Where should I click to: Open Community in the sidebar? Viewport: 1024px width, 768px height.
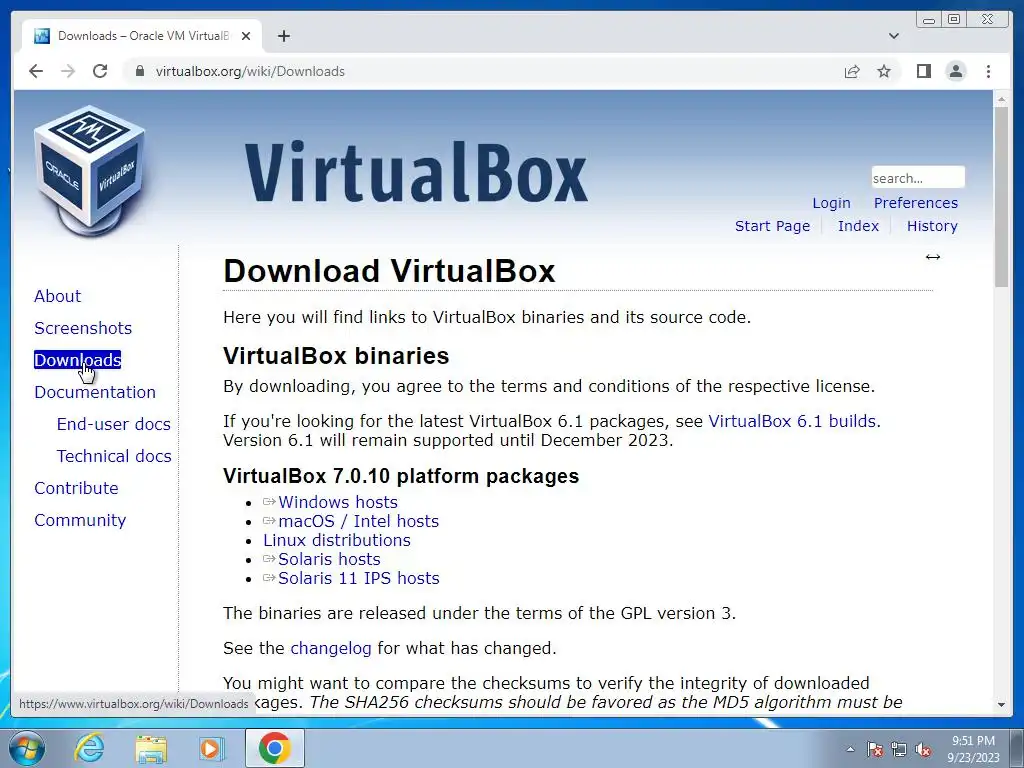coord(80,520)
